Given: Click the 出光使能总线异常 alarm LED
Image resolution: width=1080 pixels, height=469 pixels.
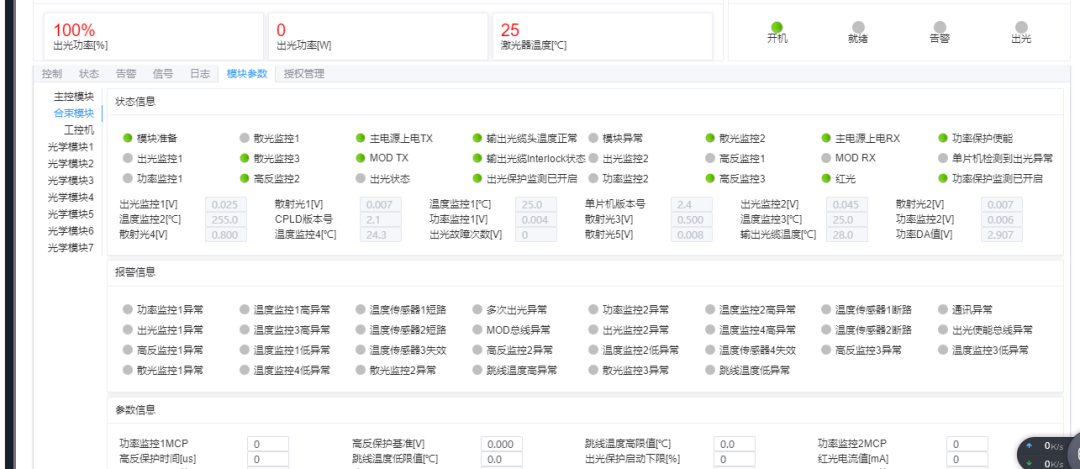Looking at the screenshot, I should pos(943,330).
